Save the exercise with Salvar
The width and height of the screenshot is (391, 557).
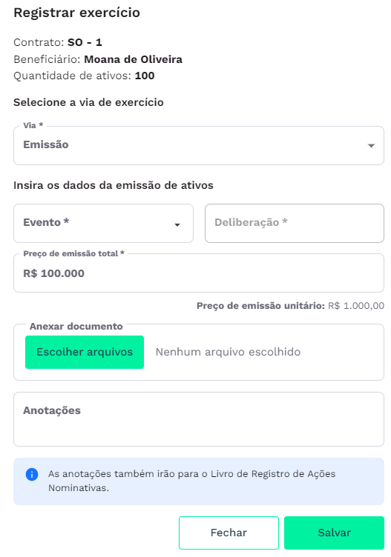click(334, 532)
